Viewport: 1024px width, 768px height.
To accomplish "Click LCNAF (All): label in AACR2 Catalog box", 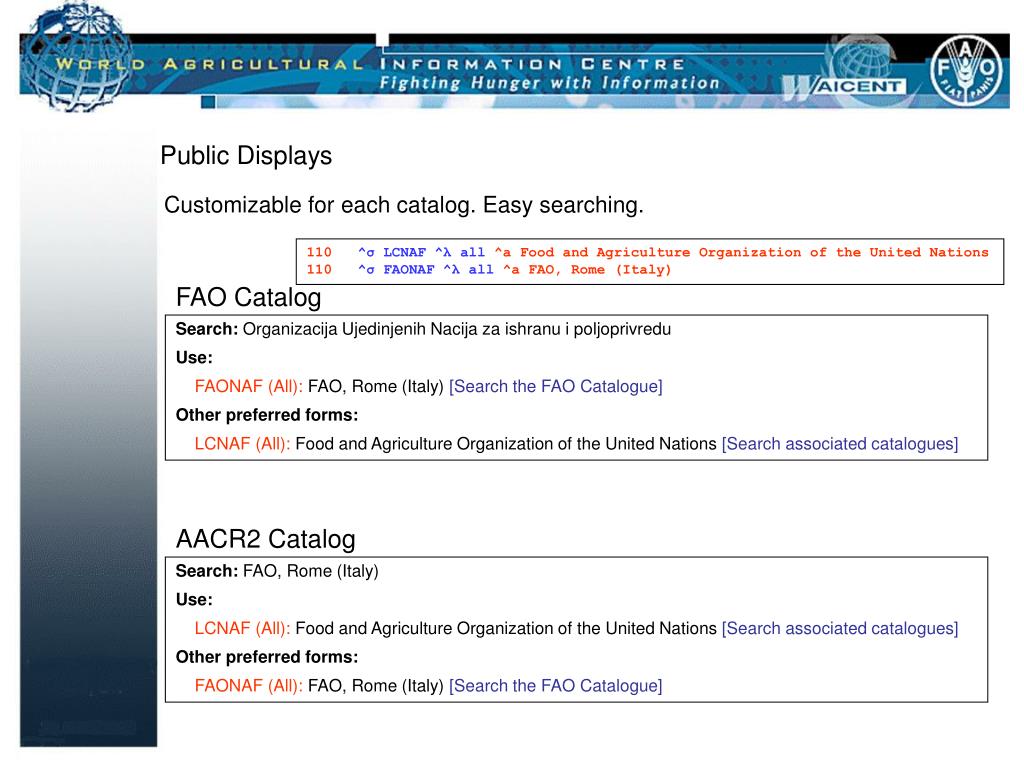I will [242, 628].
